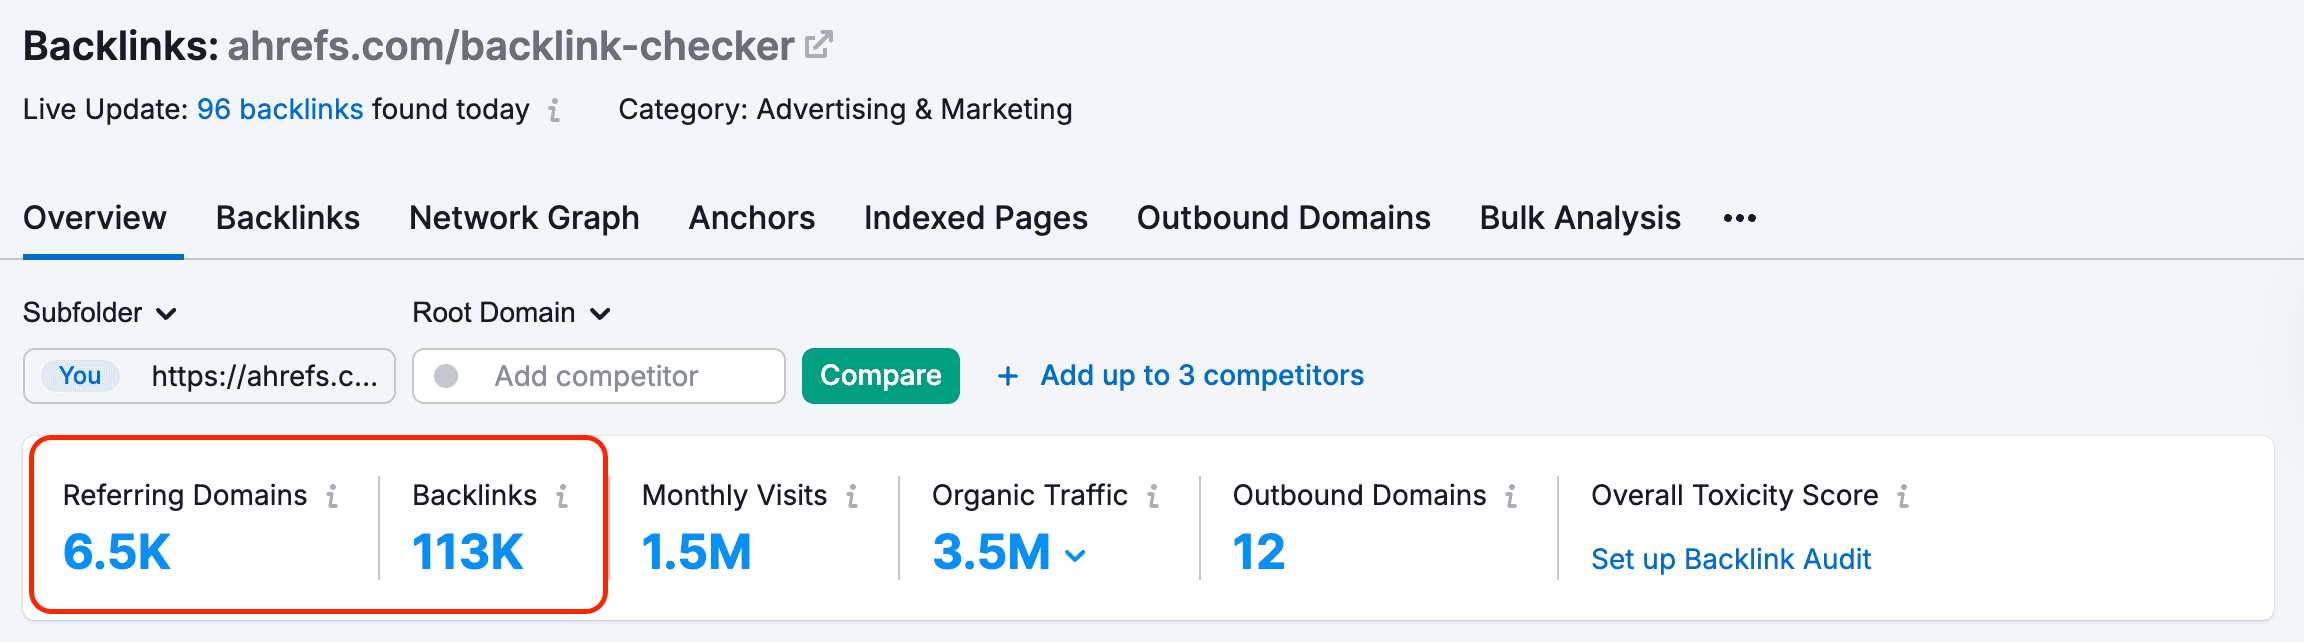The height and width of the screenshot is (642, 2304).
Task: Show info for Outbound Domains metric
Action: (x=1511, y=496)
